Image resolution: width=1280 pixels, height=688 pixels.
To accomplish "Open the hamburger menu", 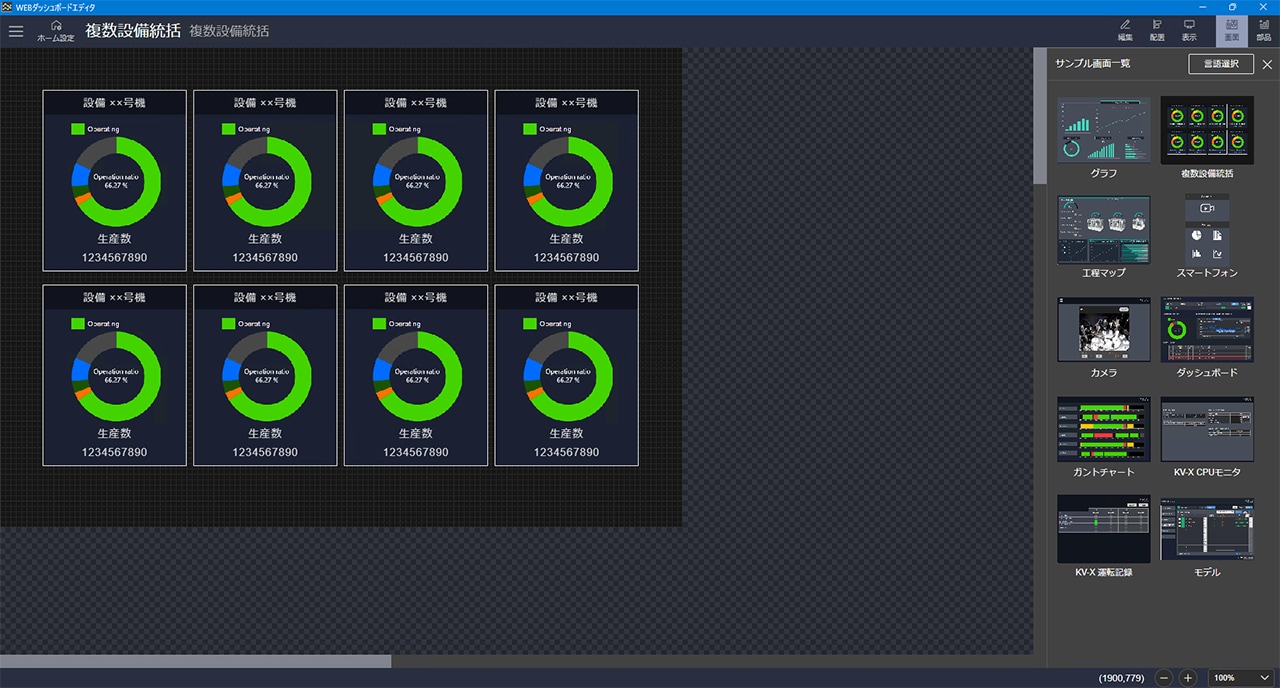I will (16, 31).
